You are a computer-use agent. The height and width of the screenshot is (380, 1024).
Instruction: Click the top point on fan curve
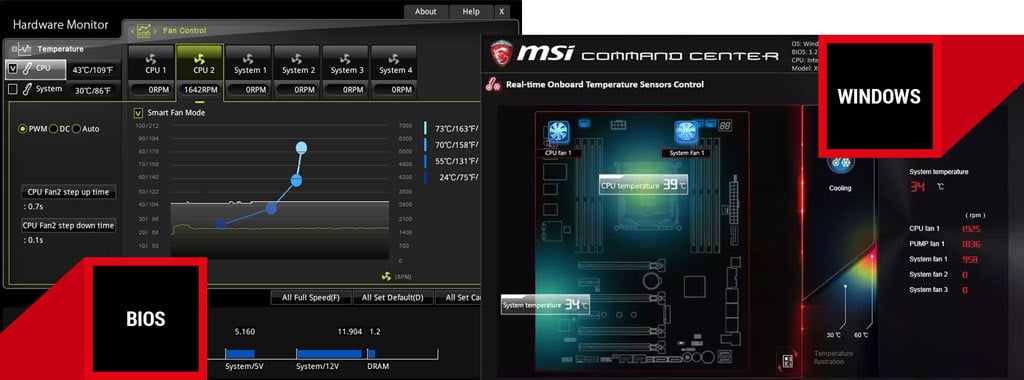click(x=301, y=148)
